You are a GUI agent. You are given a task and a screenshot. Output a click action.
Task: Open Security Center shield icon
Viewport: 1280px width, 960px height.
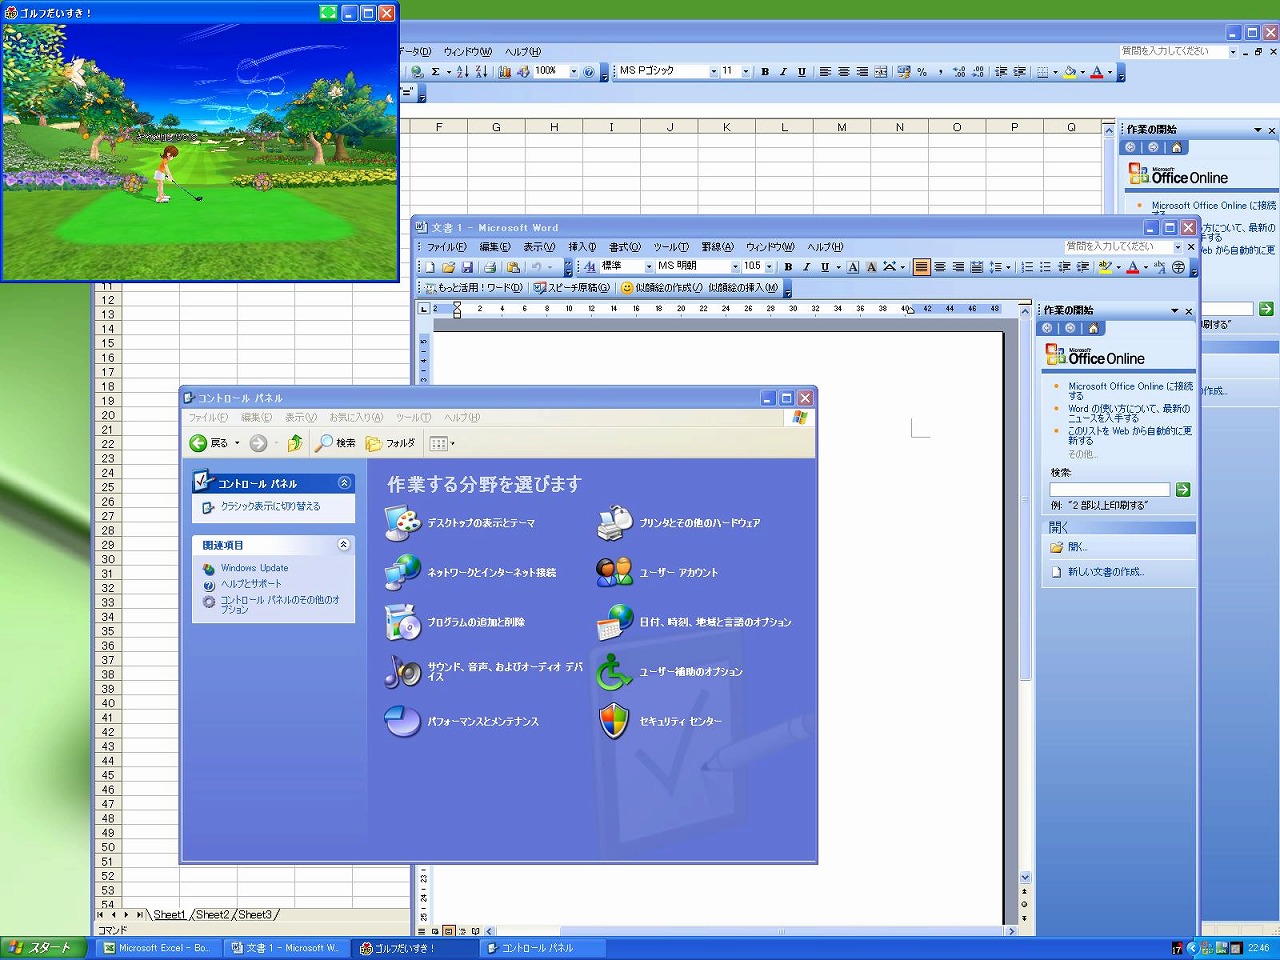tap(614, 721)
